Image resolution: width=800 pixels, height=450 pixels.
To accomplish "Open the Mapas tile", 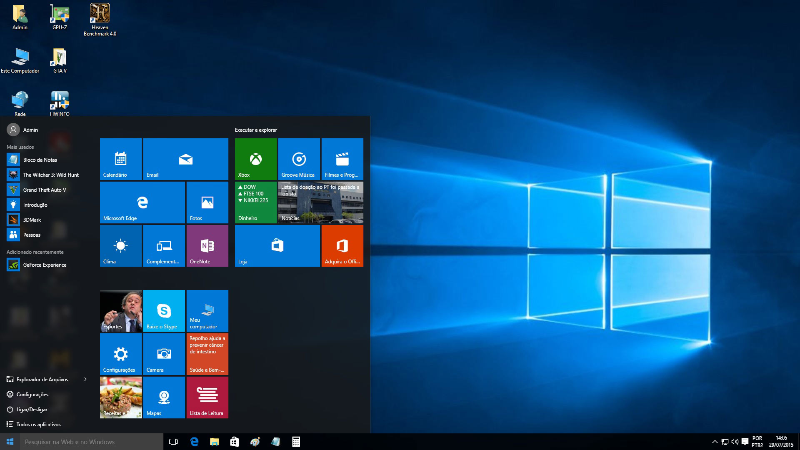I will point(164,397).
